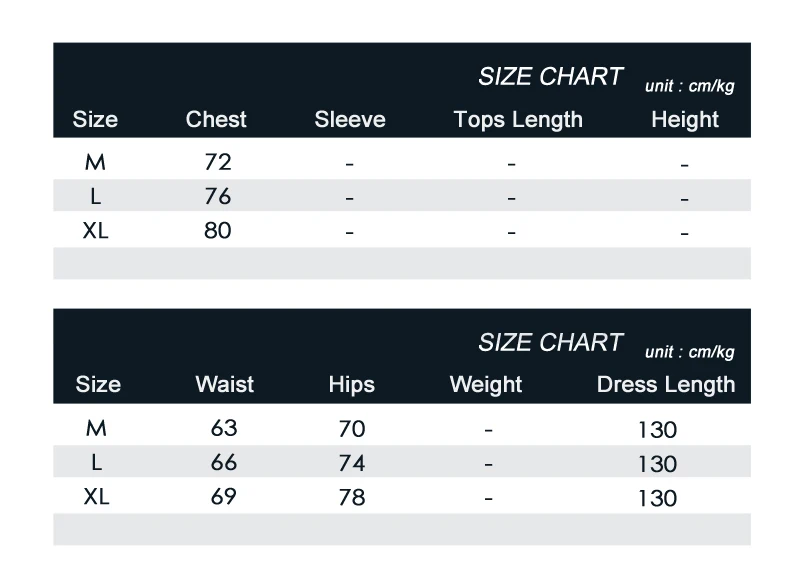Click the Chest column header
The height and width of the screenshot is (581, 800).
tap(216, 119)
